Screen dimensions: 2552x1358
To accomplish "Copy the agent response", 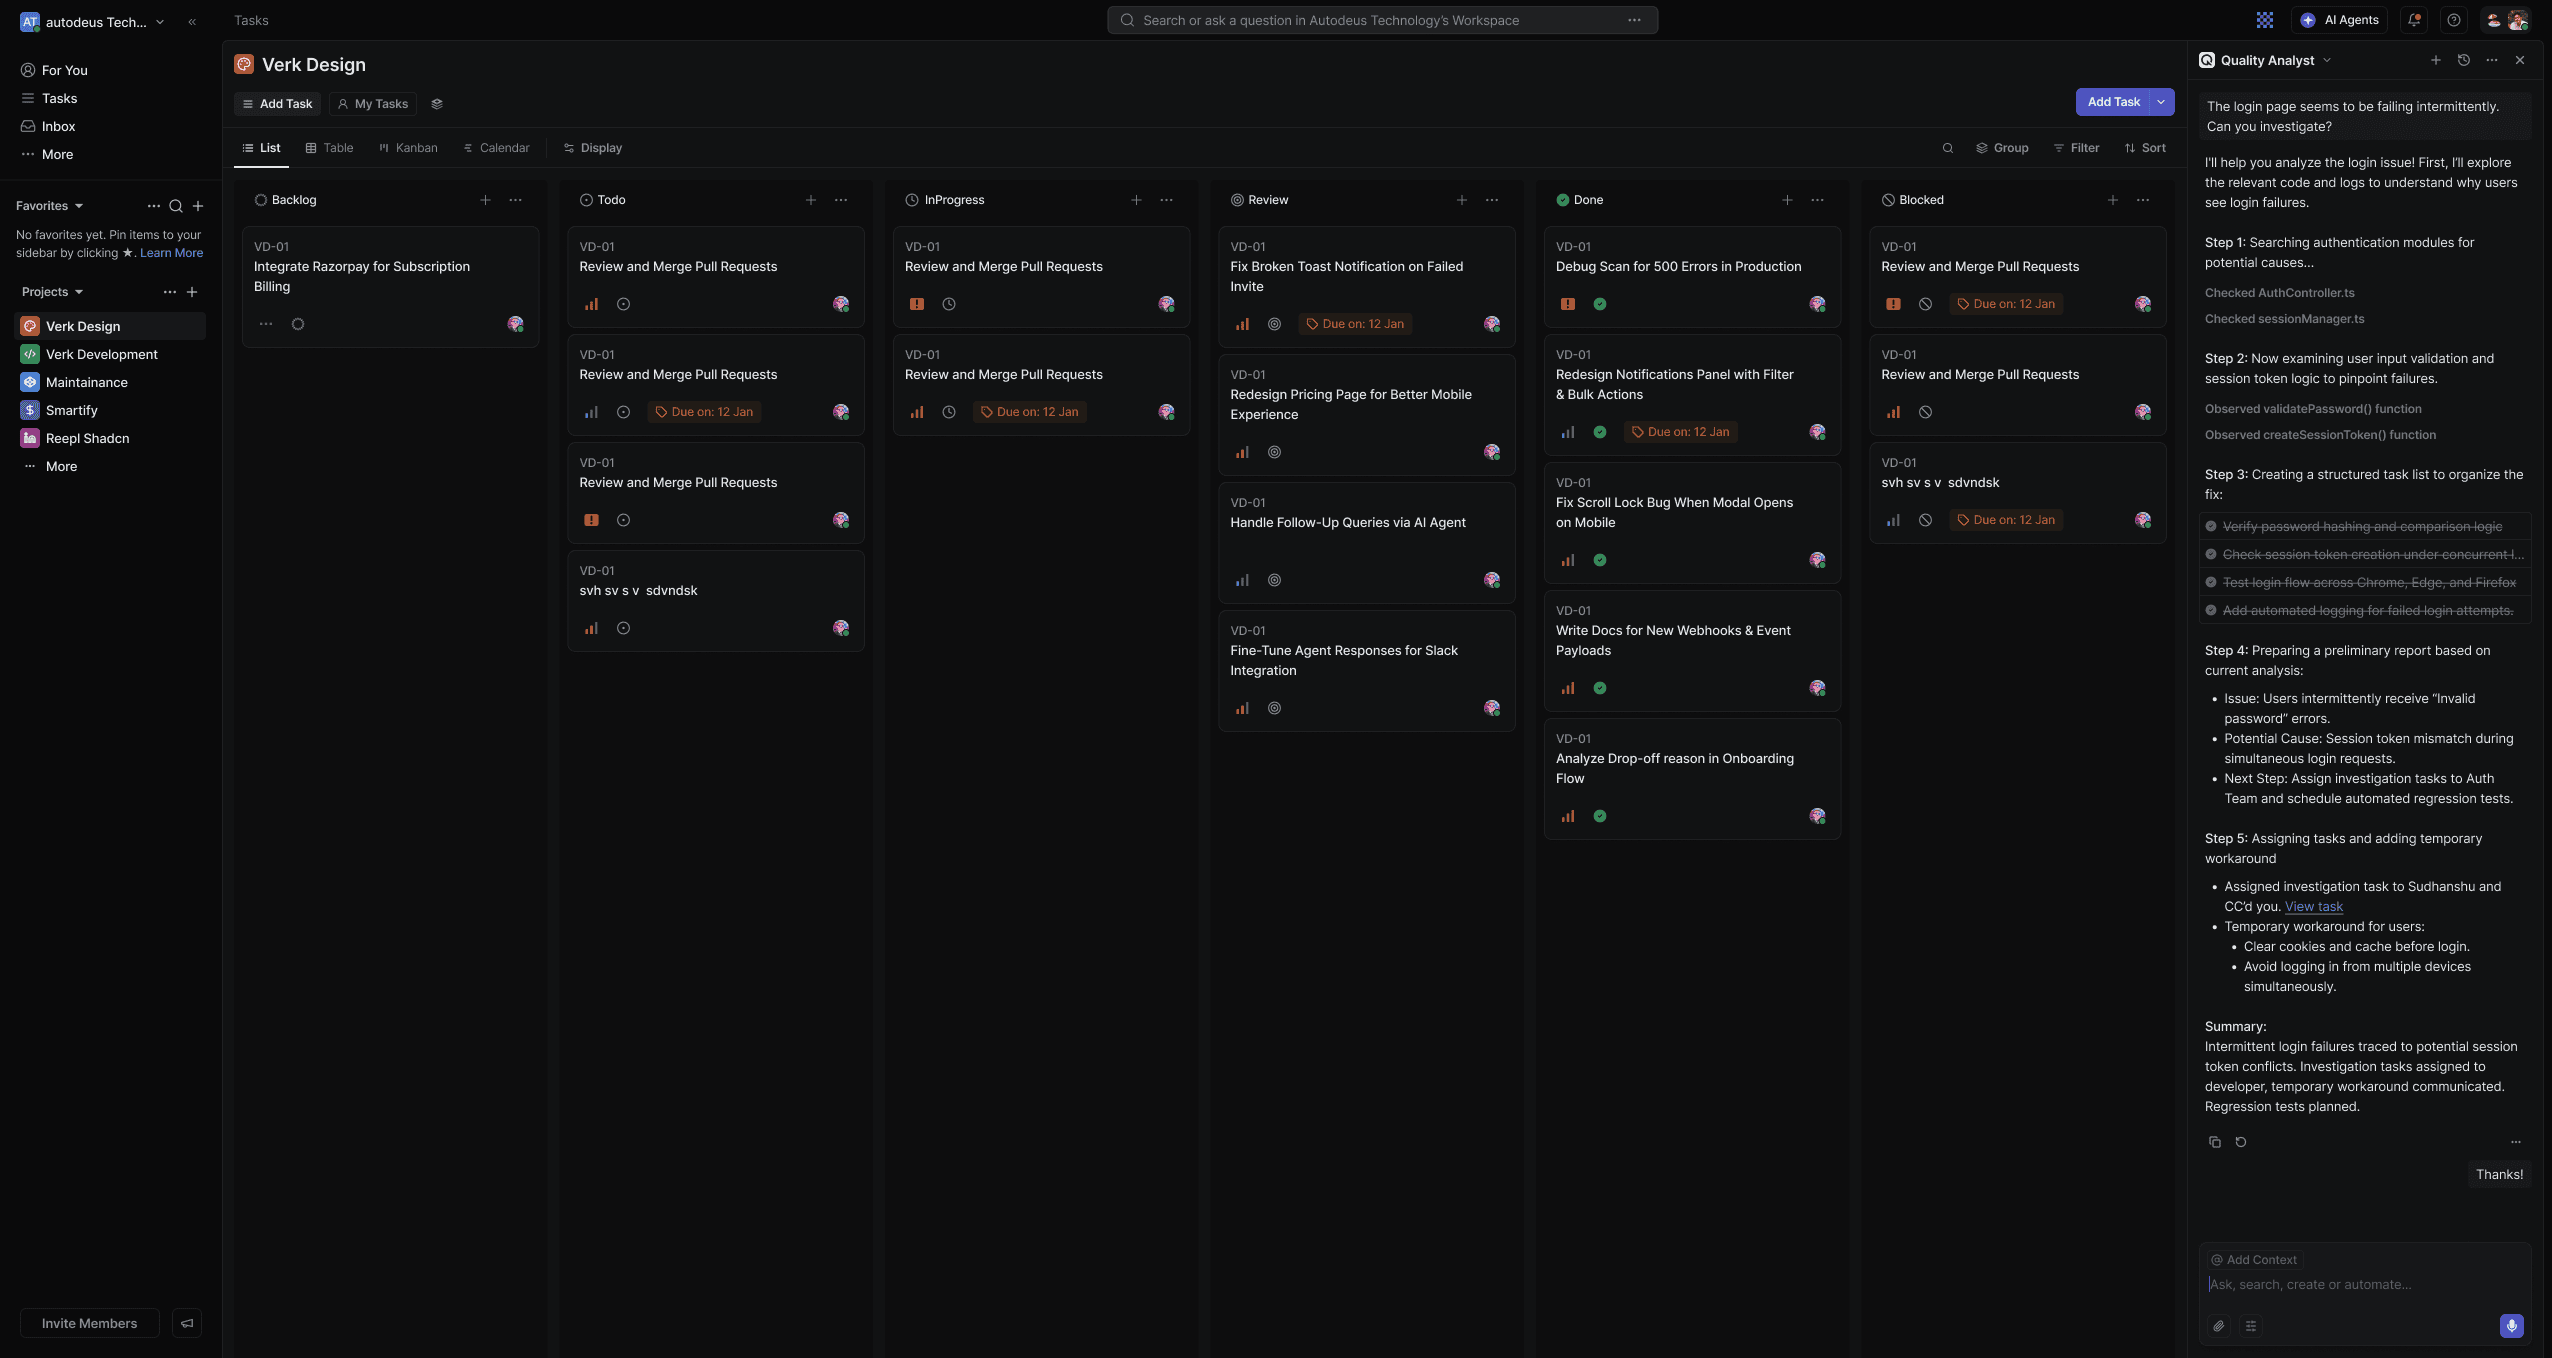I will [x=2214, y=1142].
